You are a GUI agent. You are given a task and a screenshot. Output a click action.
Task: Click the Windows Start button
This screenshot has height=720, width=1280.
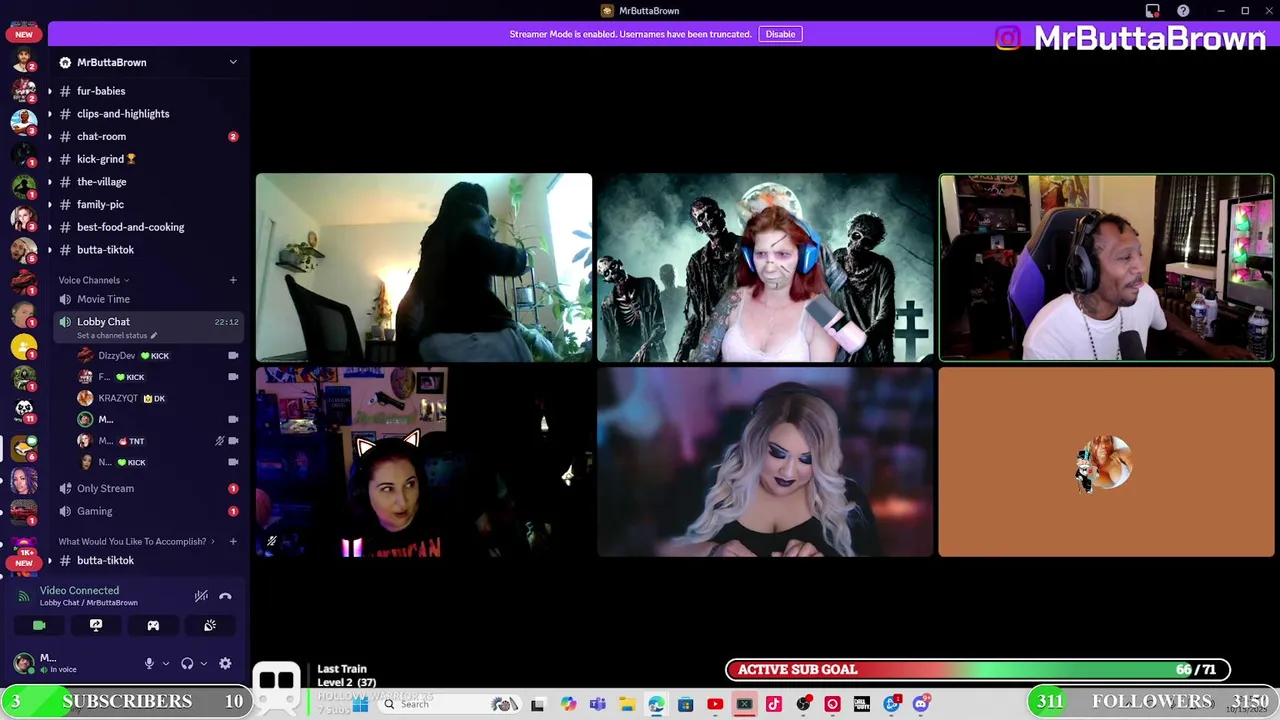(x=360, y=704)
